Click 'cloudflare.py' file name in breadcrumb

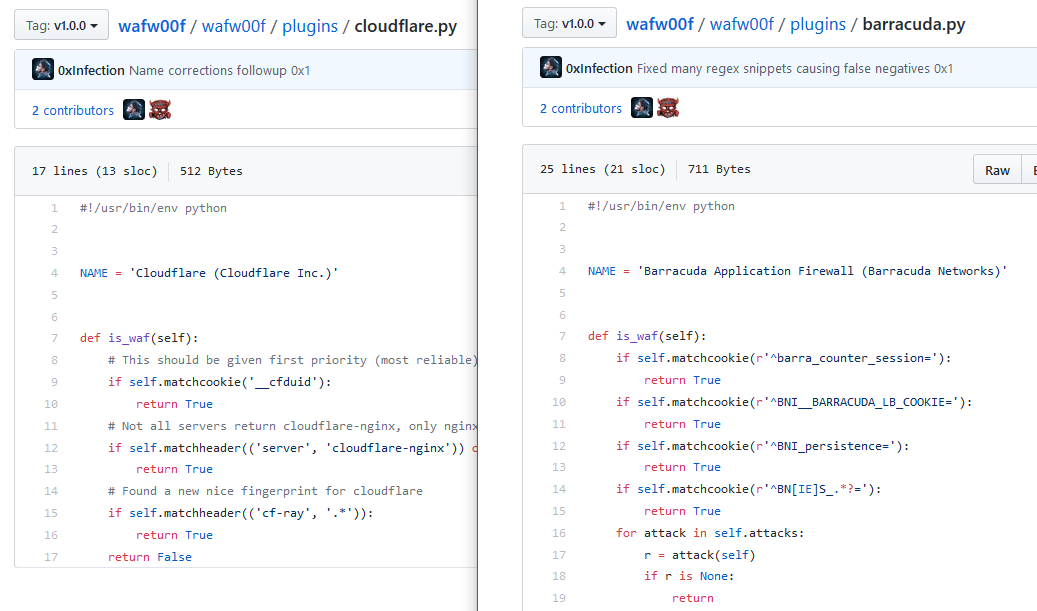tap(405, 26)
